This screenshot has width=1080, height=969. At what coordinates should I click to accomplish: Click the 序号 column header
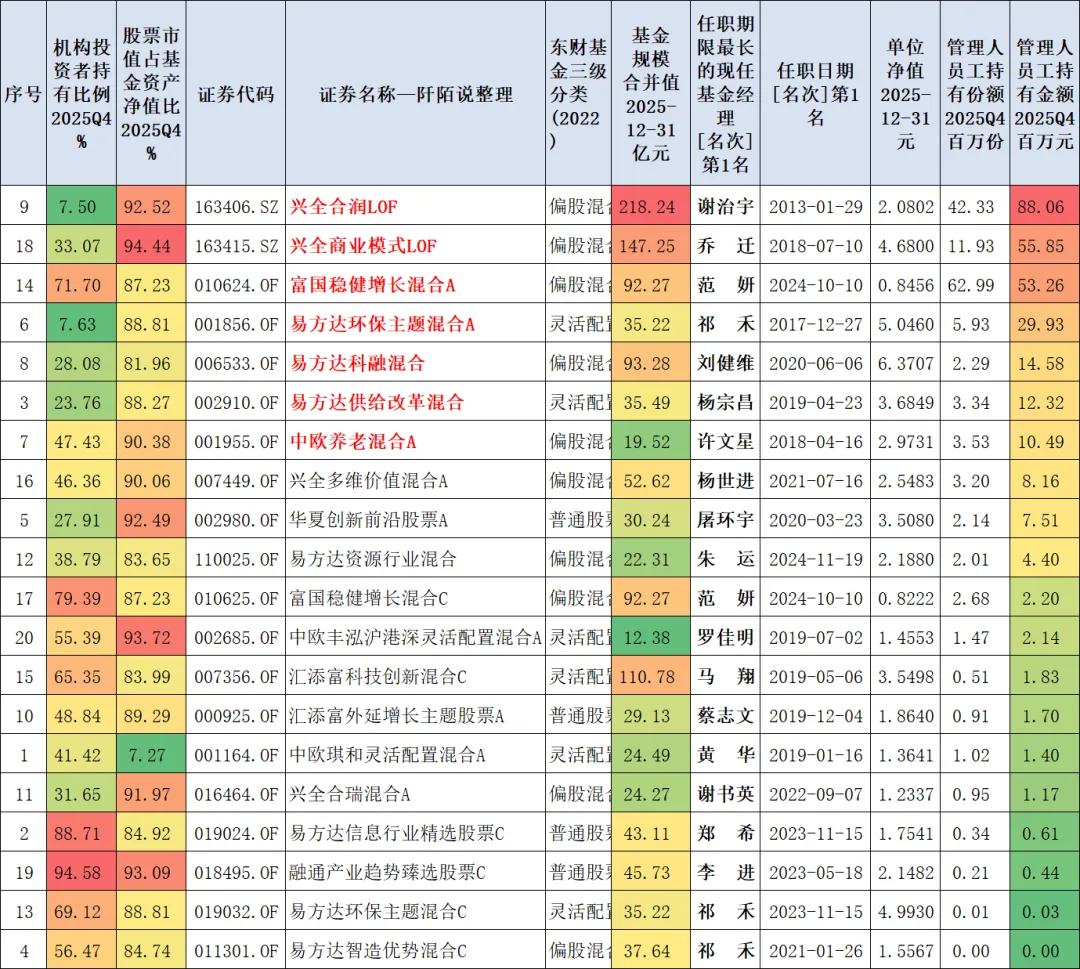(23, 94)
